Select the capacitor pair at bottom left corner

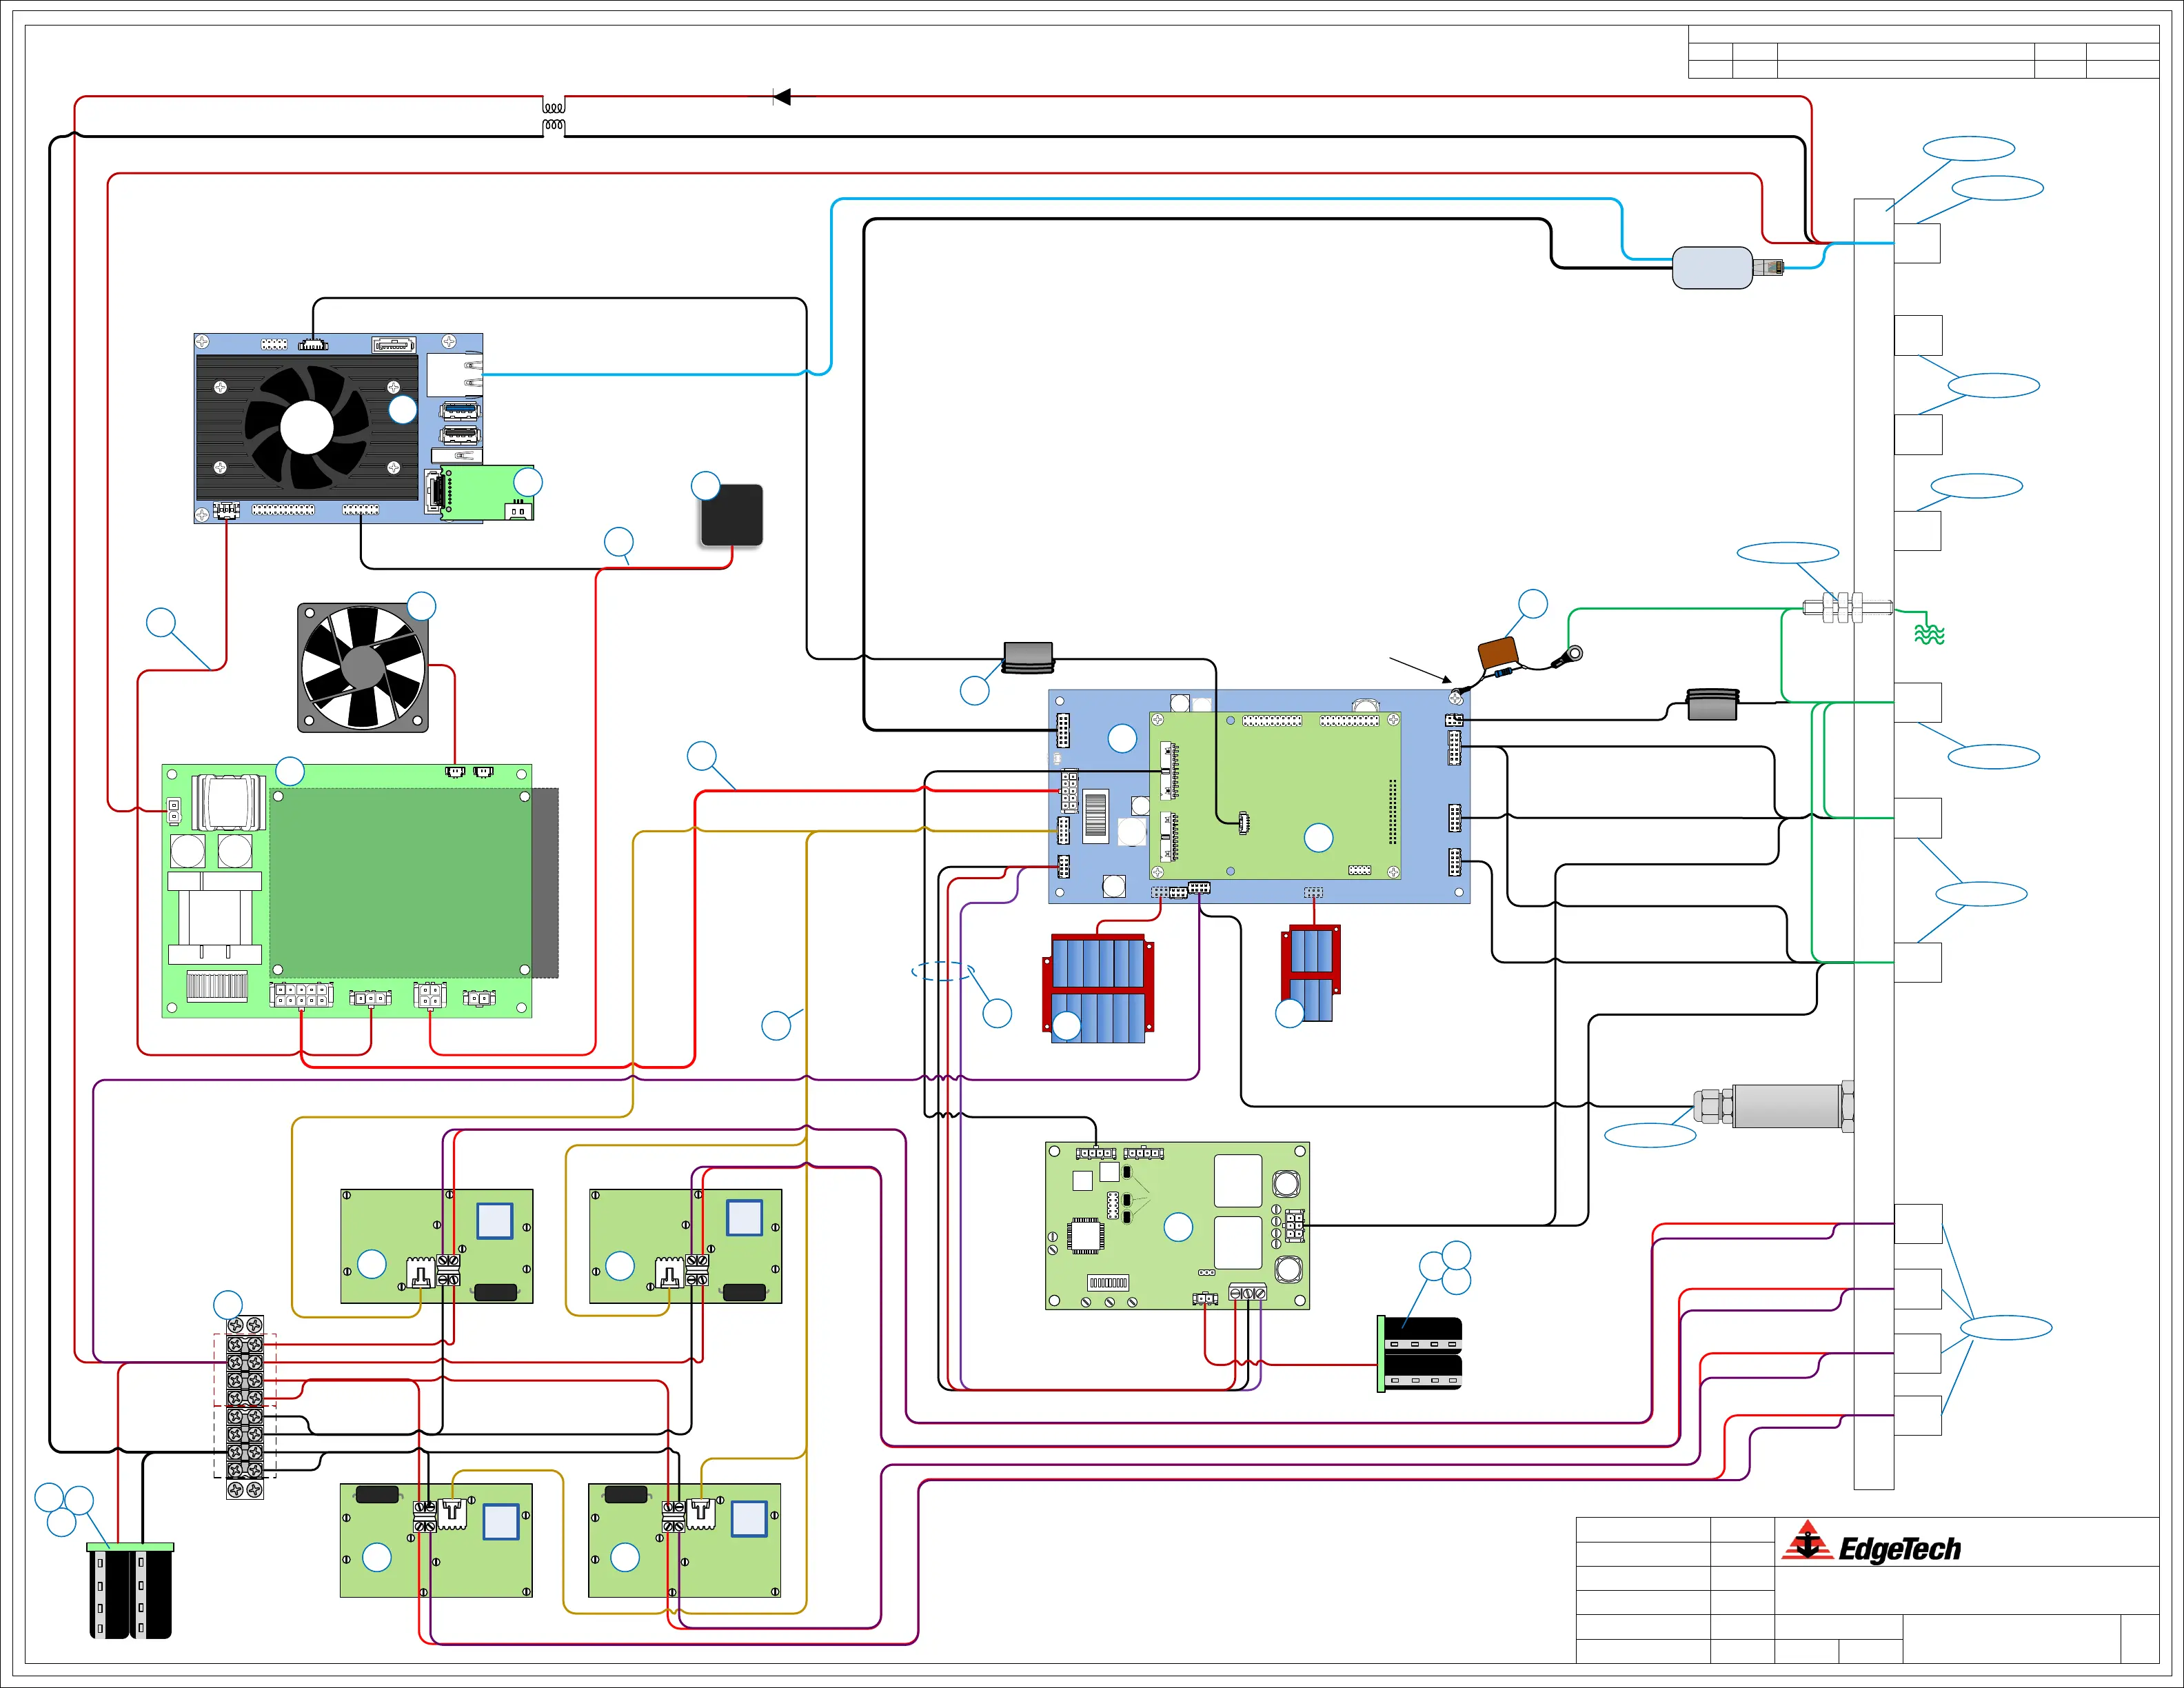131,1590
